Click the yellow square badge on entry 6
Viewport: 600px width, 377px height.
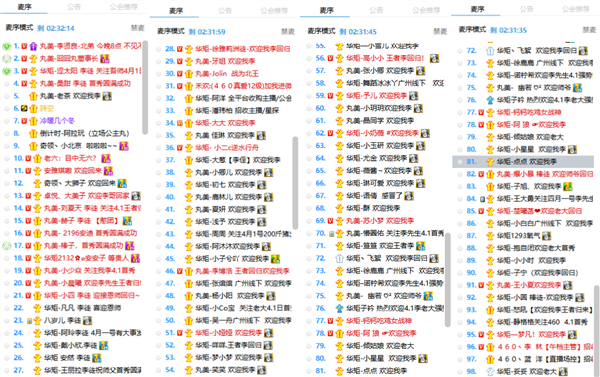click(24, 108)
